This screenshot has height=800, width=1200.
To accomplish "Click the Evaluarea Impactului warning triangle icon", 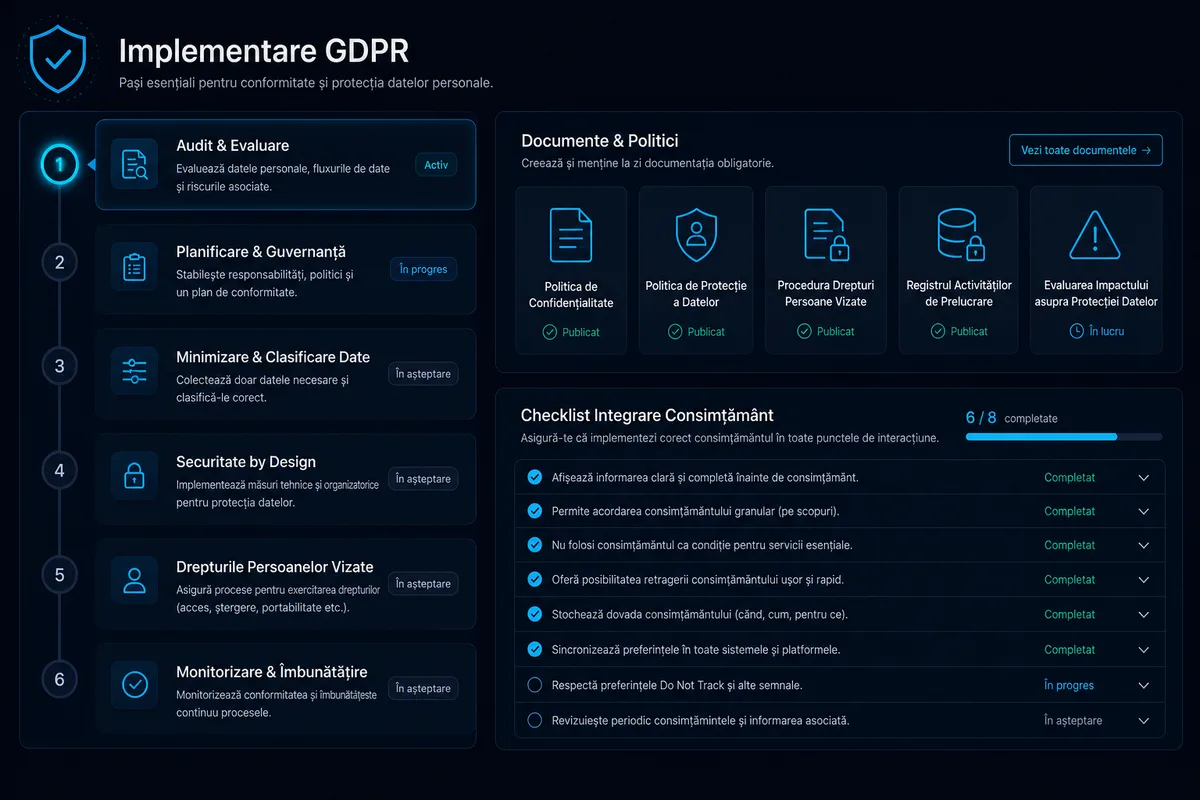I will tap(1095, 236).
